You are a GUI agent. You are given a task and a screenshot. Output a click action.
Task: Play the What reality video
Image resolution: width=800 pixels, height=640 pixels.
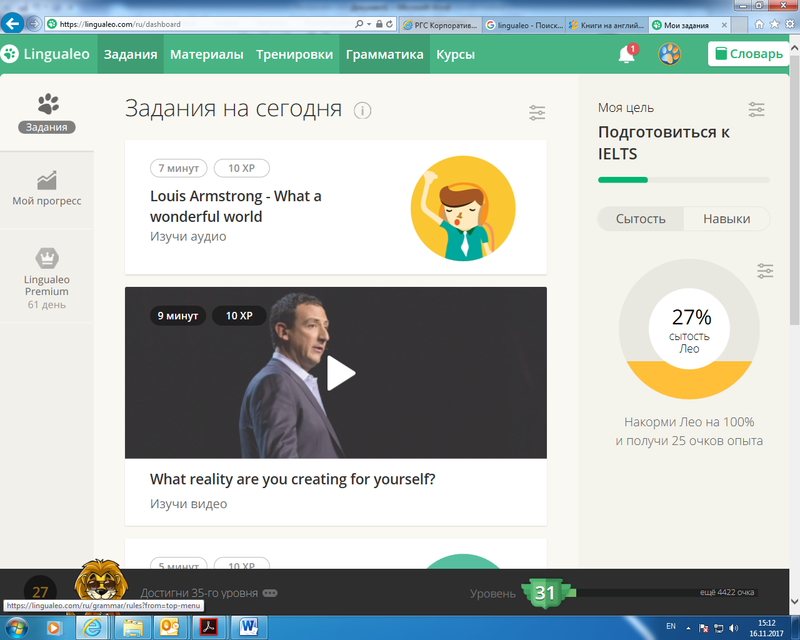[340, 373]
